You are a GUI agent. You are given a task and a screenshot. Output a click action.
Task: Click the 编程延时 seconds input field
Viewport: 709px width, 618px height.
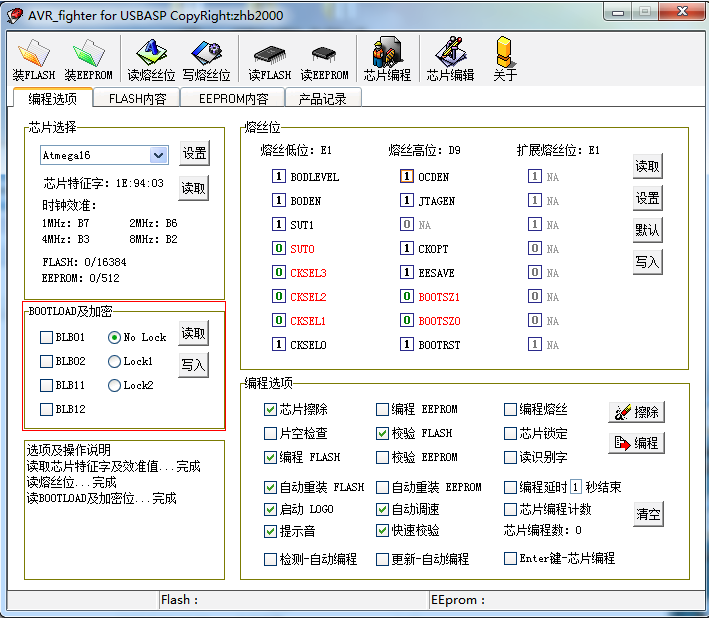coord(575,487)
